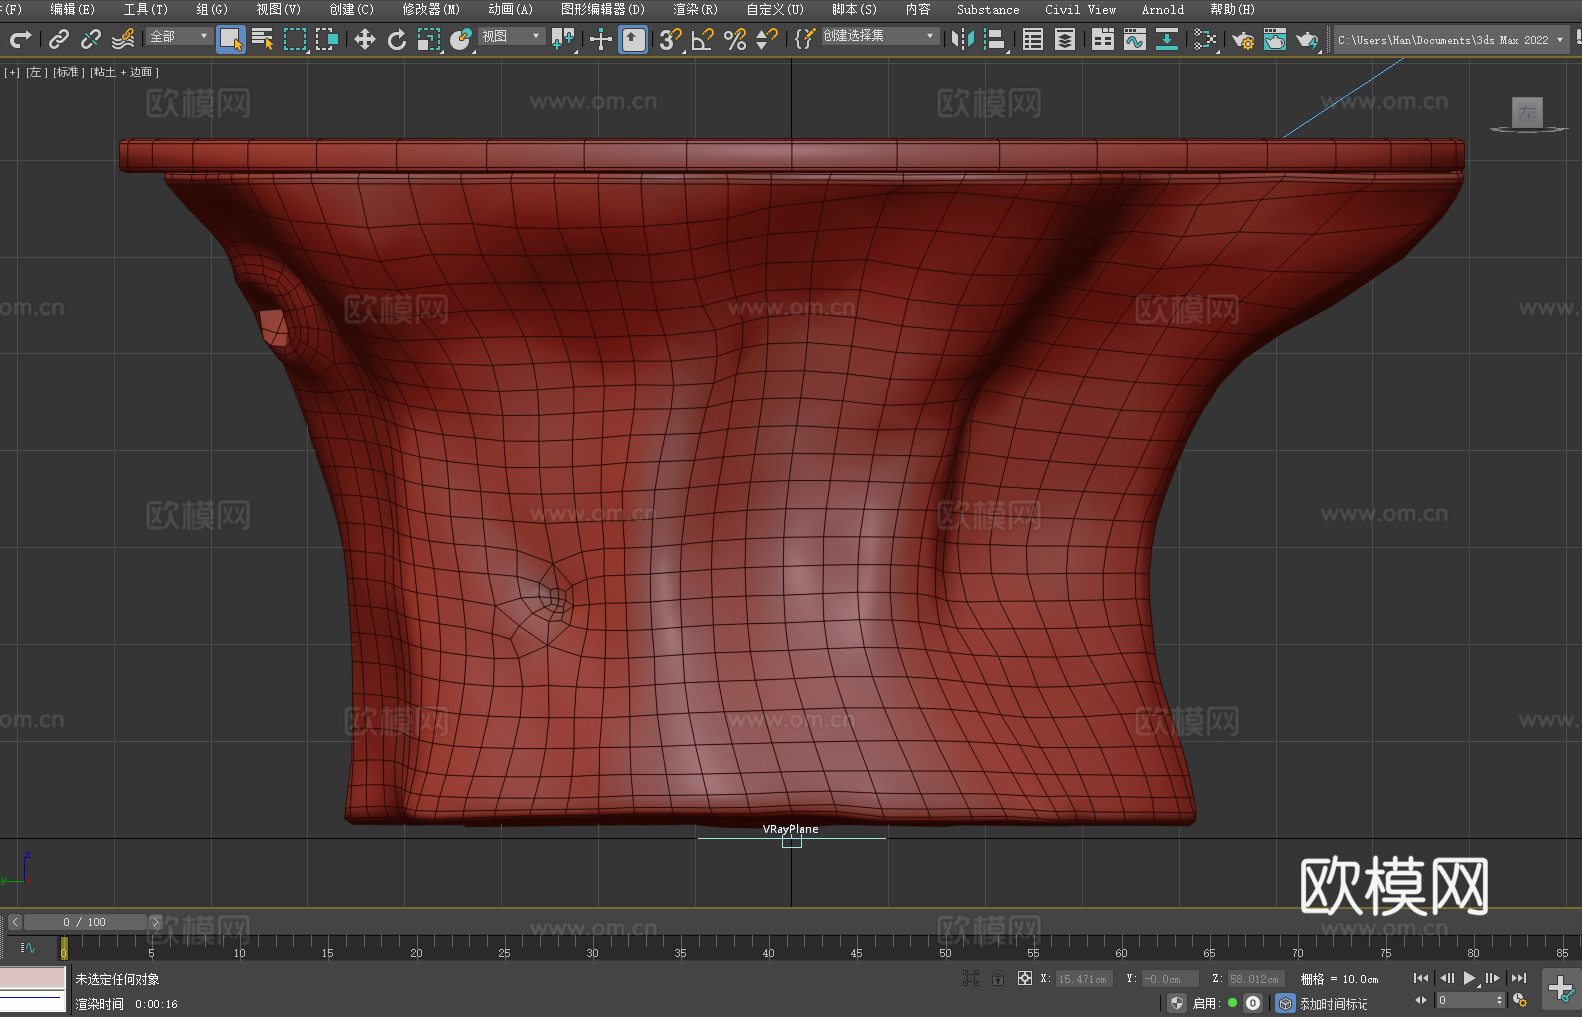The image size is (1582, 1017).
Task: Click the Redo arrow icon
Action: [x=20, y=39]
